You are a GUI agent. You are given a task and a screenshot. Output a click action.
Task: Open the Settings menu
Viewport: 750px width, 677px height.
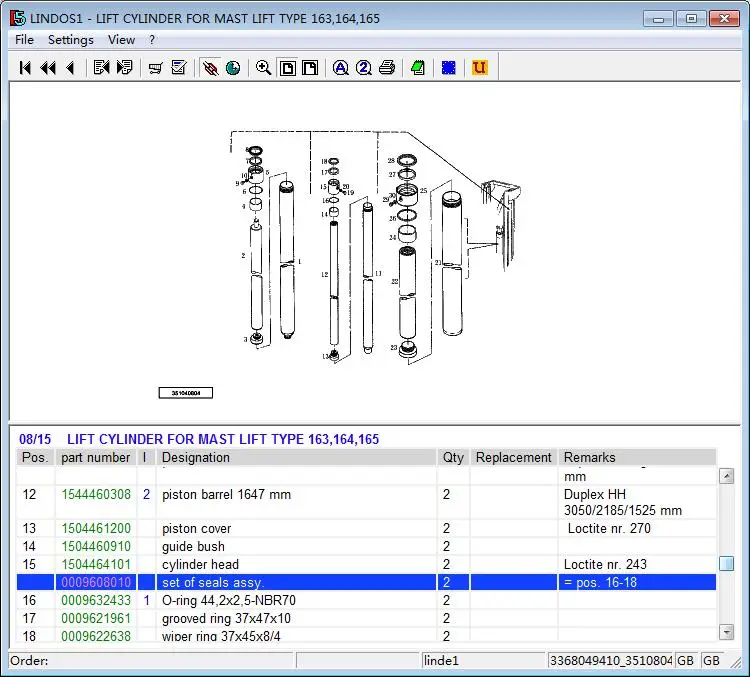click(70, 40)
